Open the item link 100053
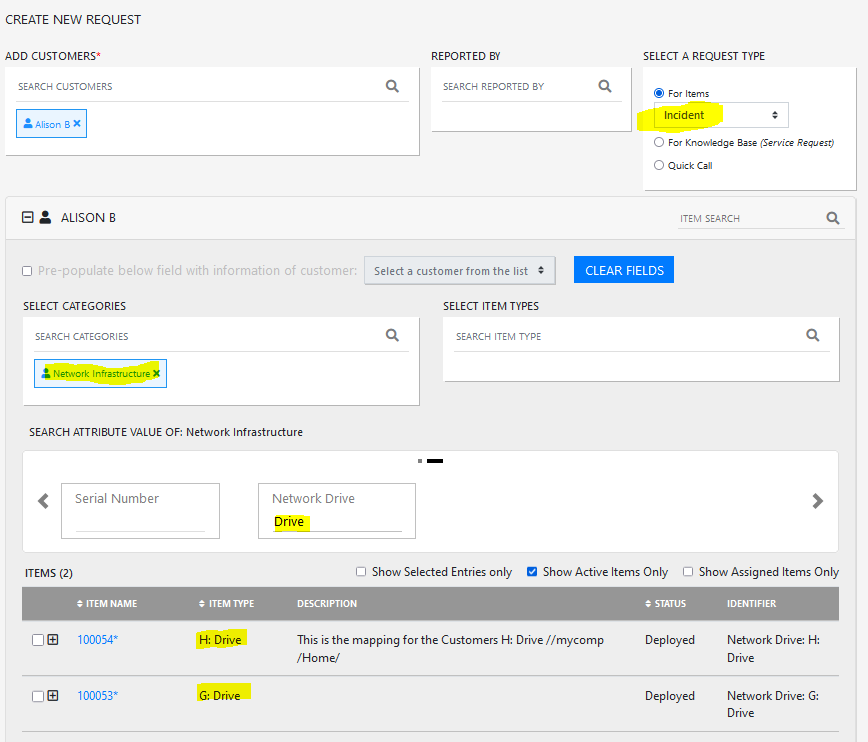This screenshot has width=868, height=742. pyautogui.click(x=97, y=695)
